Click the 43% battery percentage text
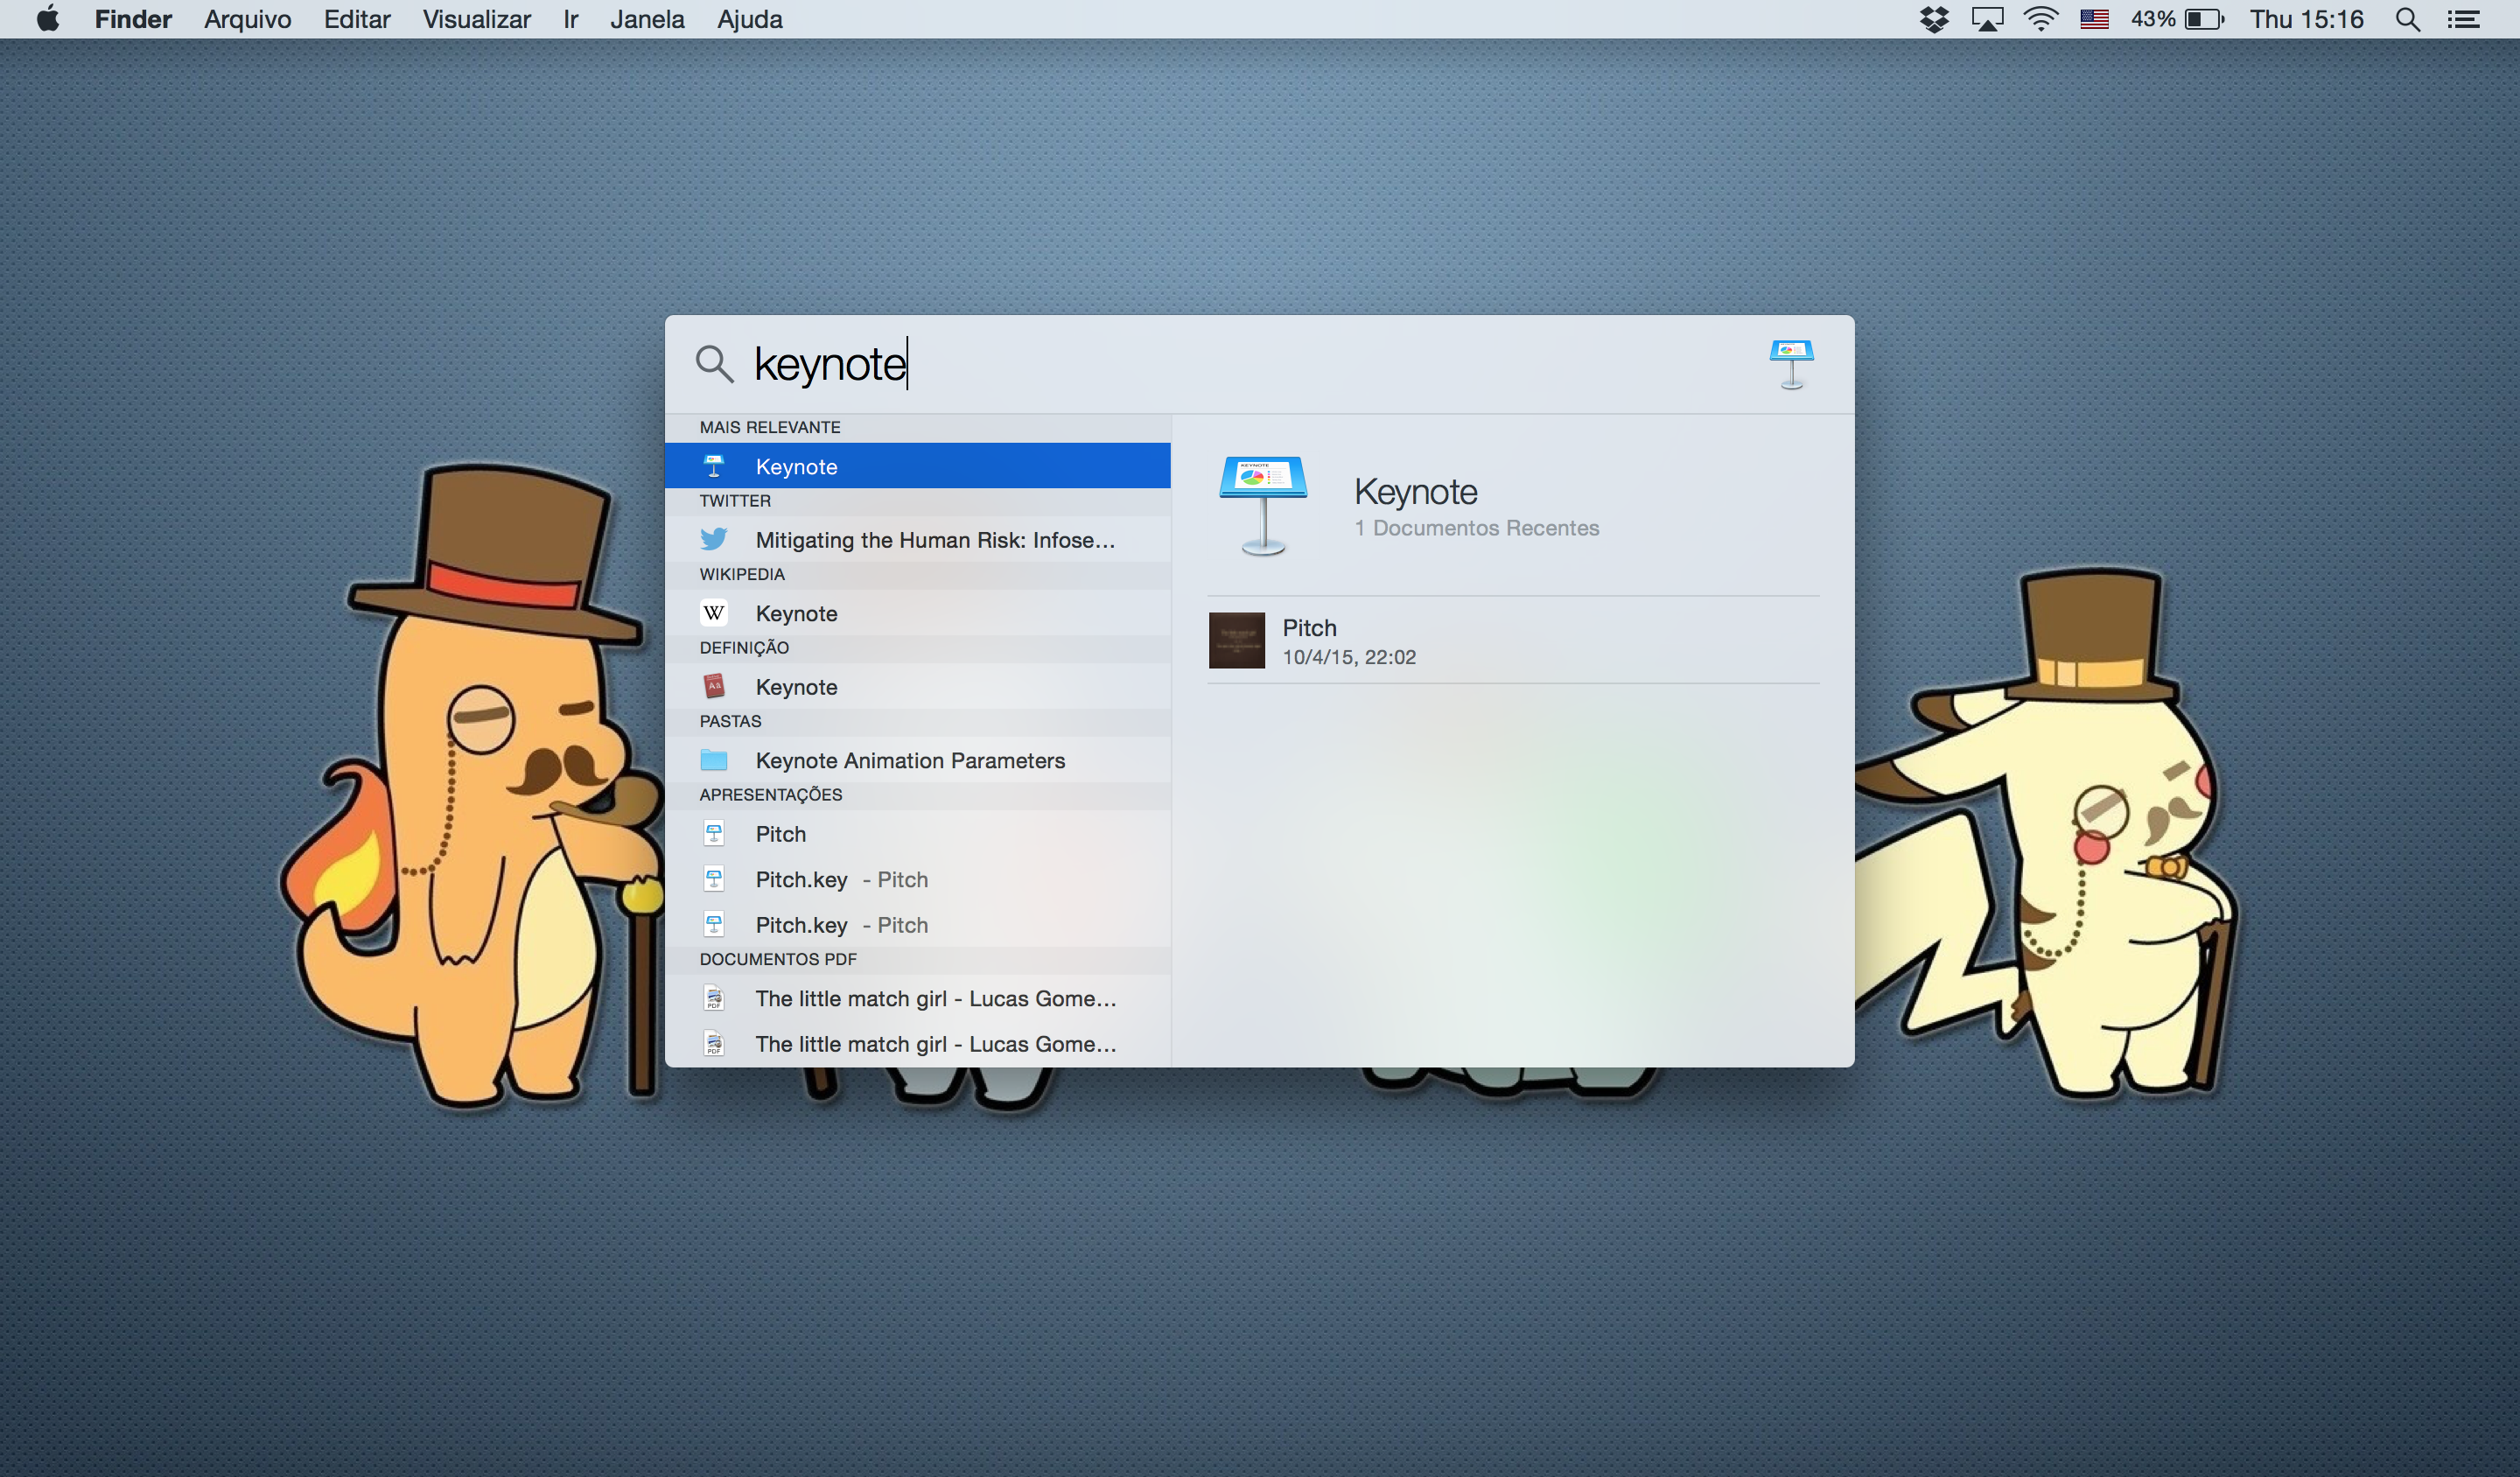Image resolution: width=2520 pixels, height=1477 pixels. pyautogui.click(x=2153, y=19)
